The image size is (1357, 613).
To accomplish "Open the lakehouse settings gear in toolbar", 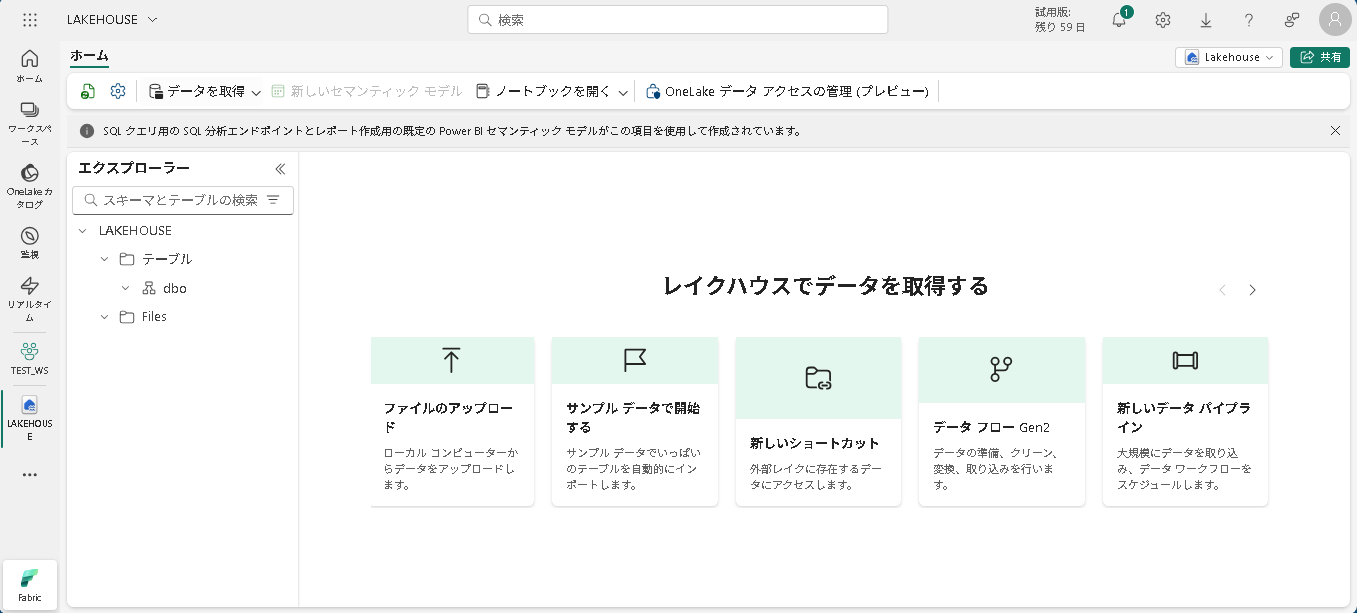I will click(118, 91).
